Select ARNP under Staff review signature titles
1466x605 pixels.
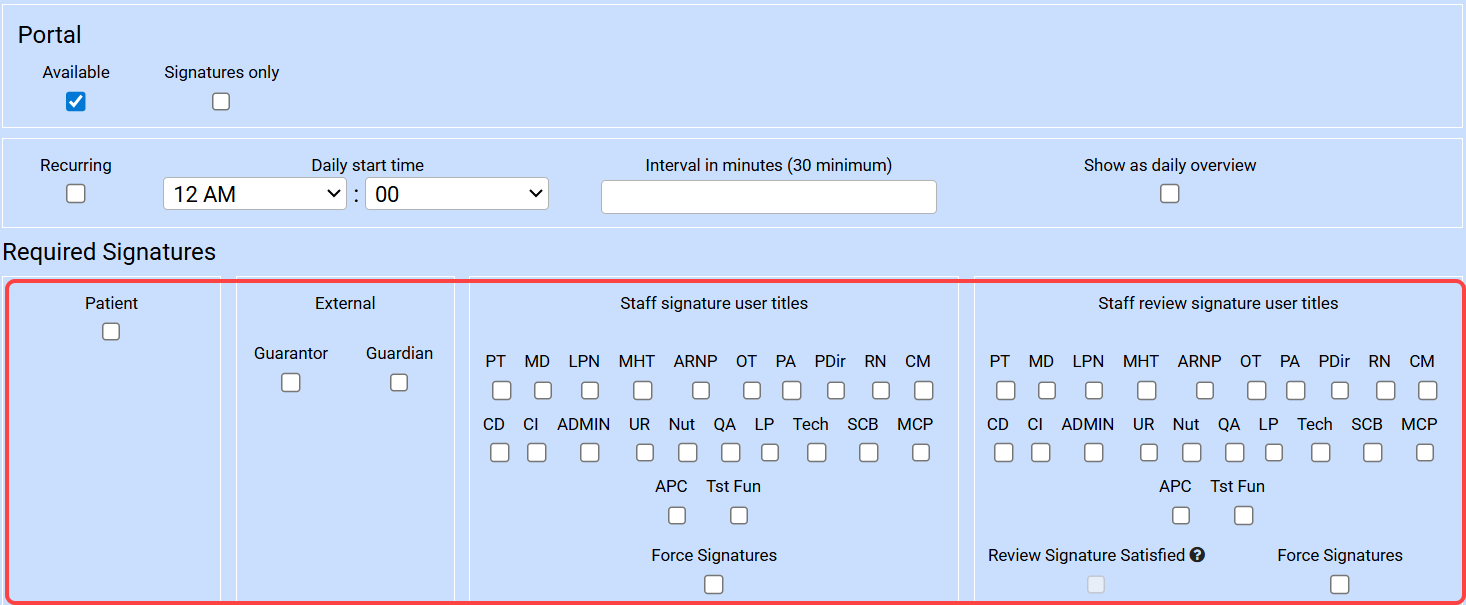1205,390
